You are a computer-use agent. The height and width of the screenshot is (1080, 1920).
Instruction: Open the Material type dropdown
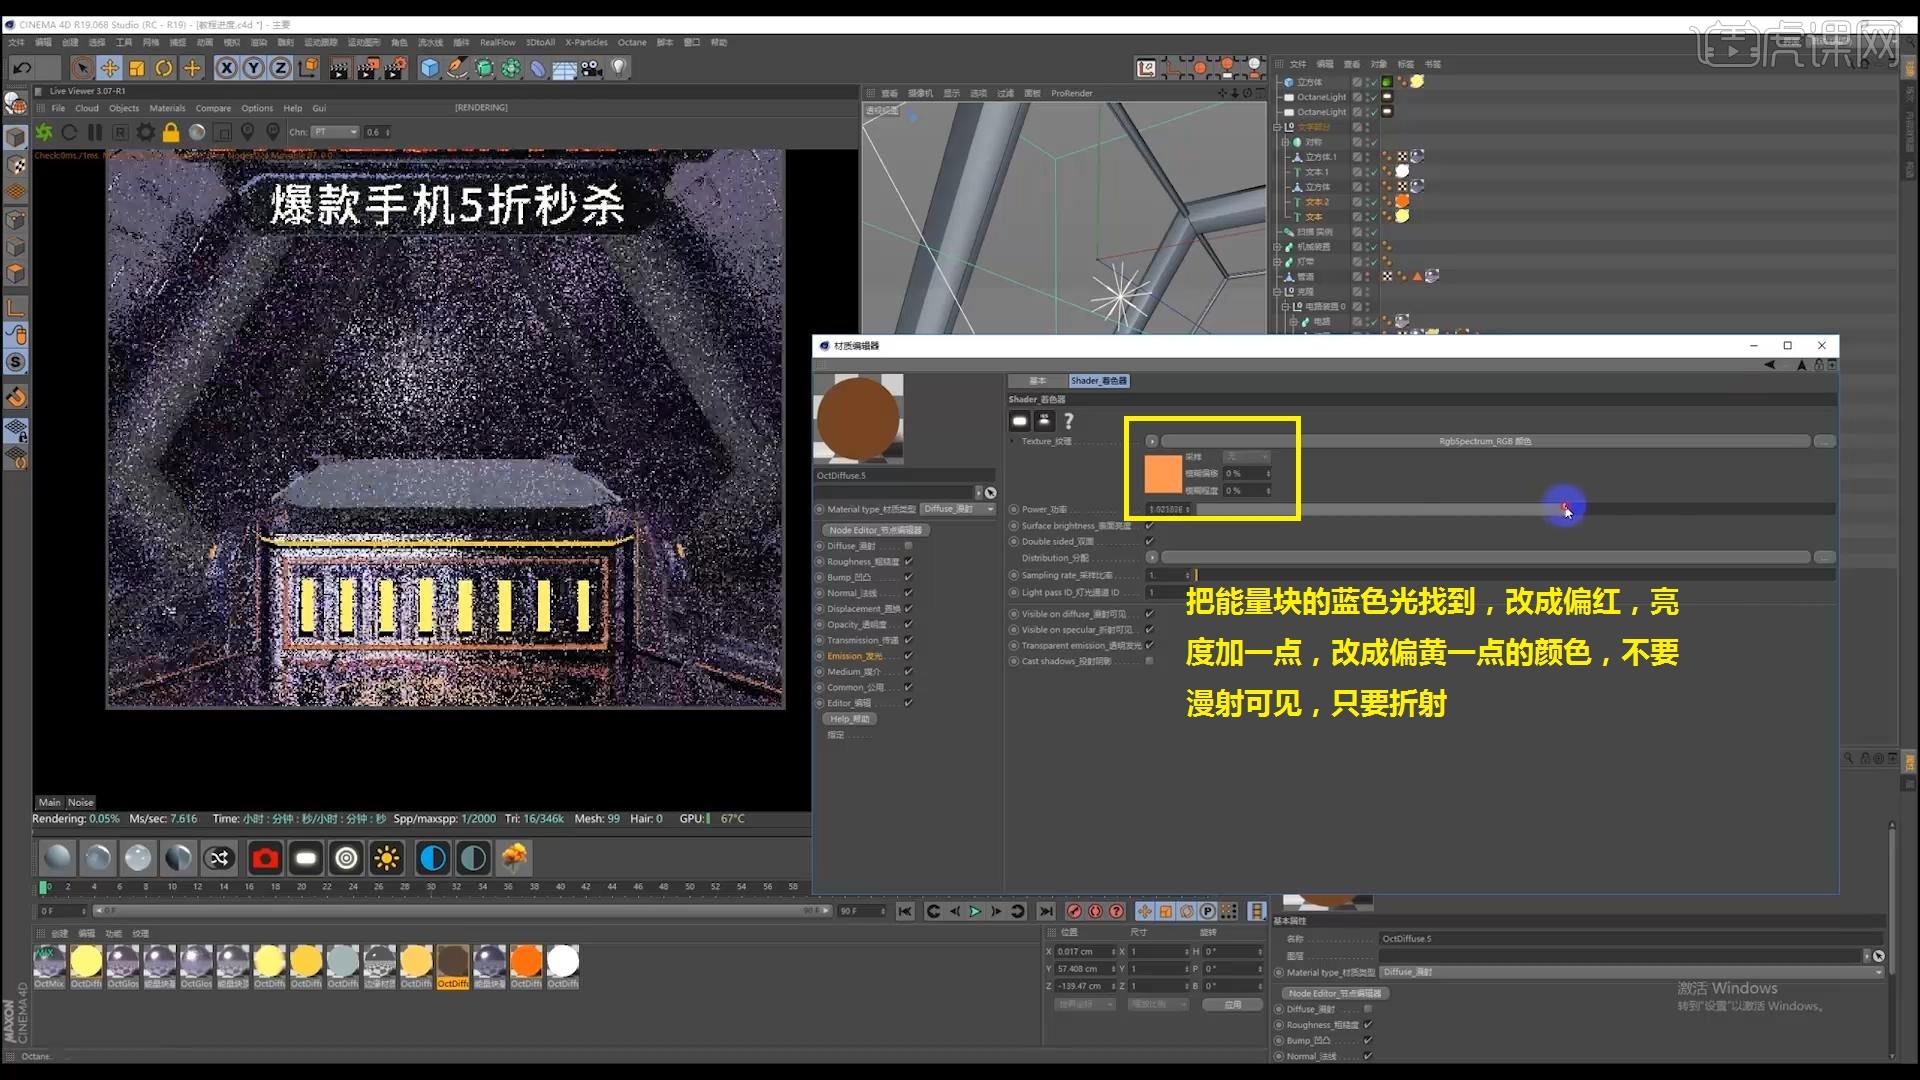coord(957,509)
